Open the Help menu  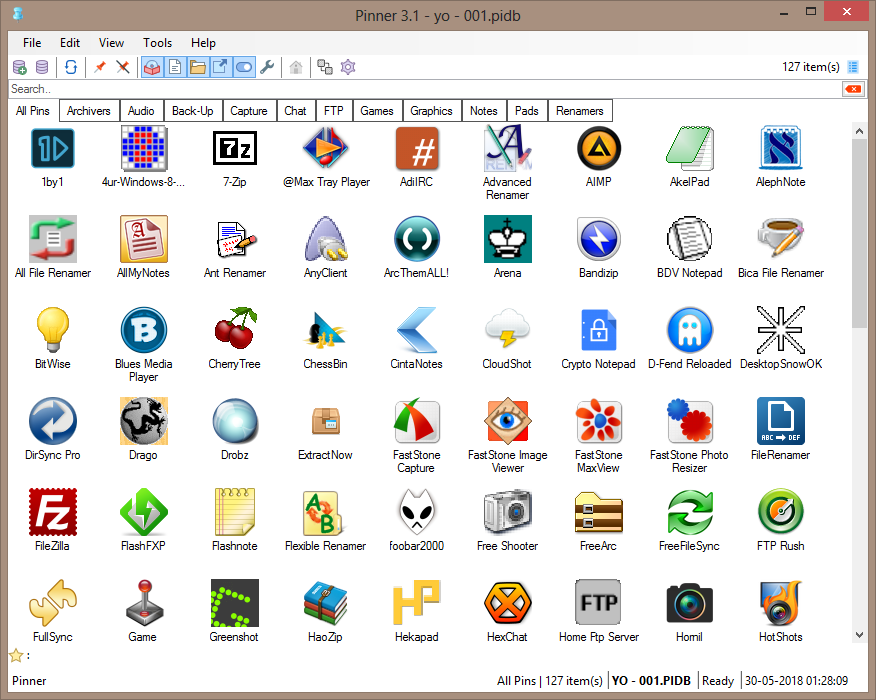(x=203, y=43)
